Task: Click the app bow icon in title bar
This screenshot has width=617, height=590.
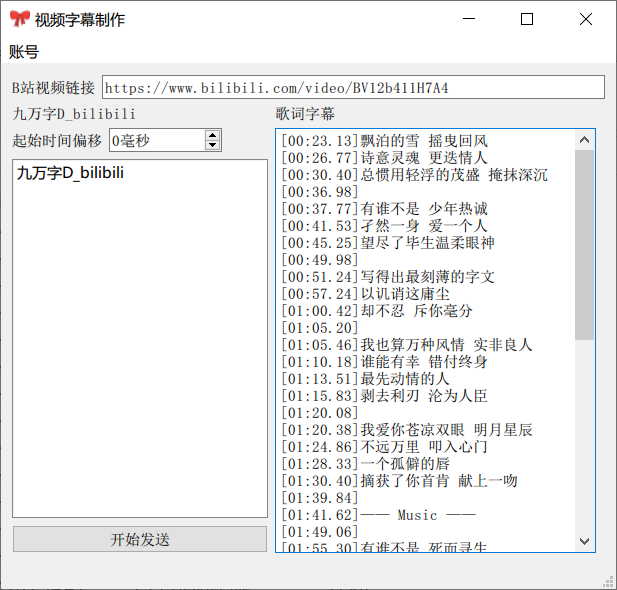Action: tap(19, 19)
